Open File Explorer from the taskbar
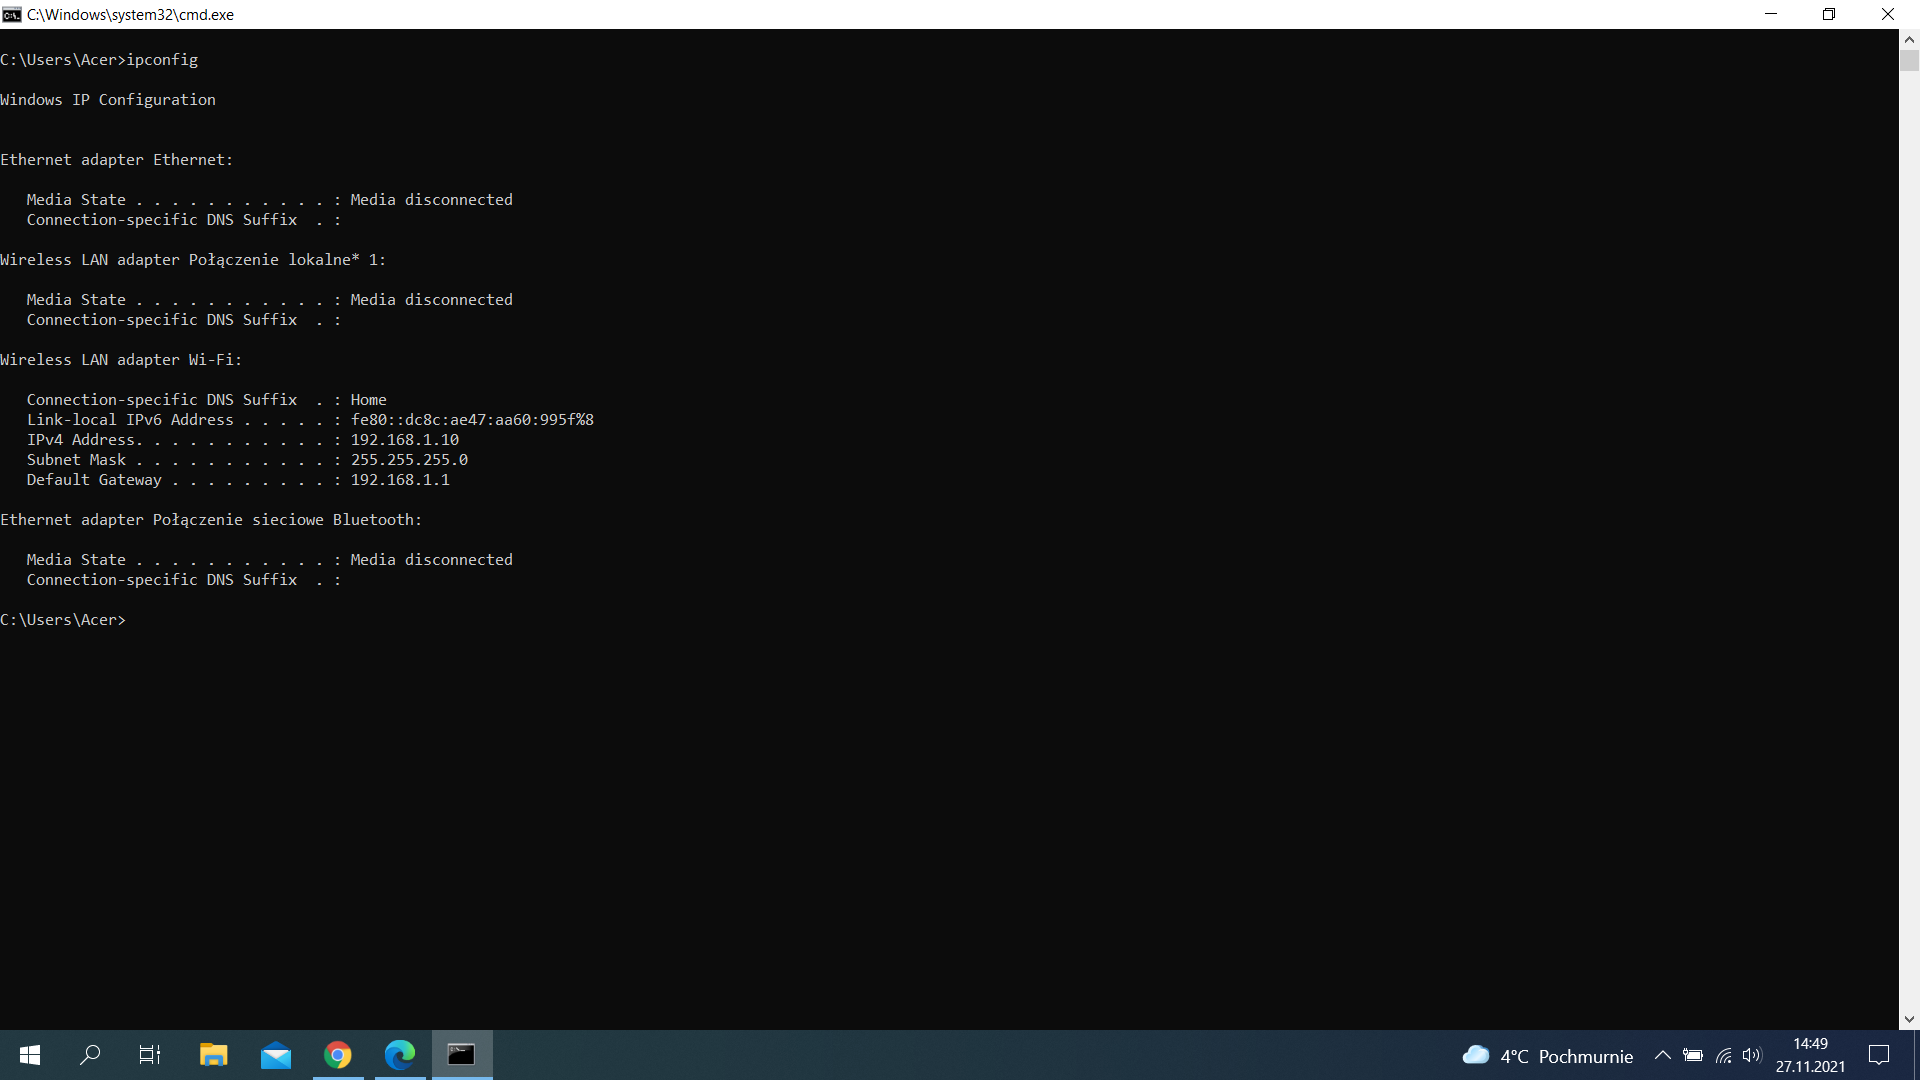The image size is (1920, 1080). (213, 1055)
